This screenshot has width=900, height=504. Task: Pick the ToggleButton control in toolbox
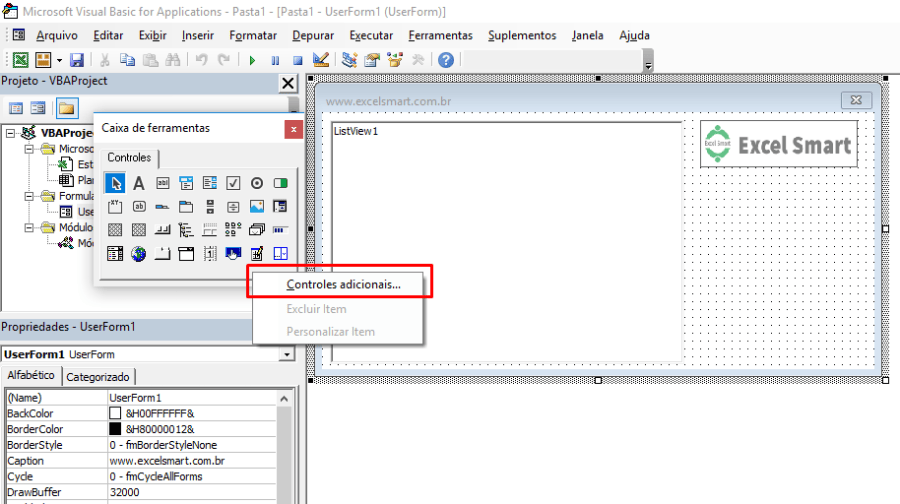pyautogui.click(x=280, y=183)
